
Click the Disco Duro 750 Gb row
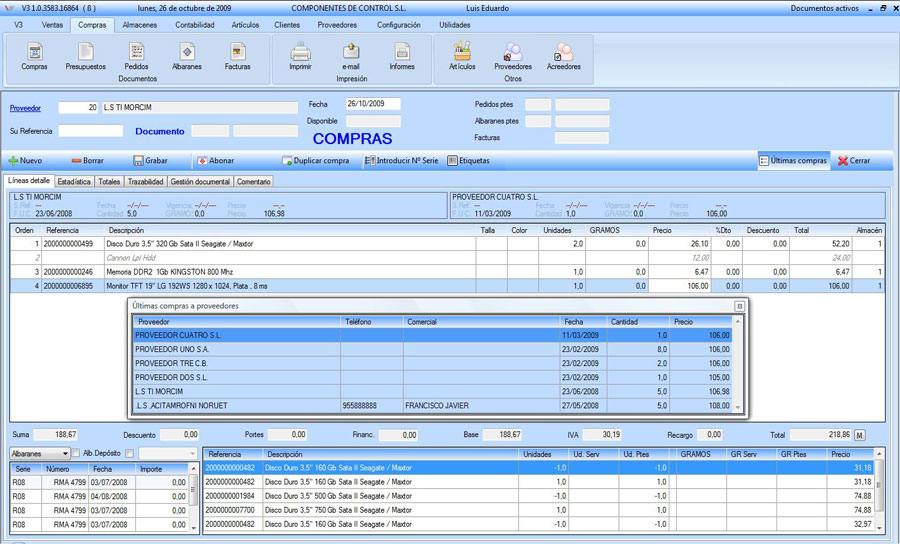tap(538, 510)
